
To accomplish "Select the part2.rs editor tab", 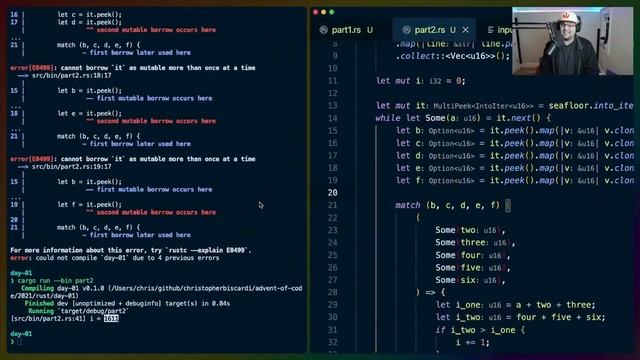I will 435,30.
